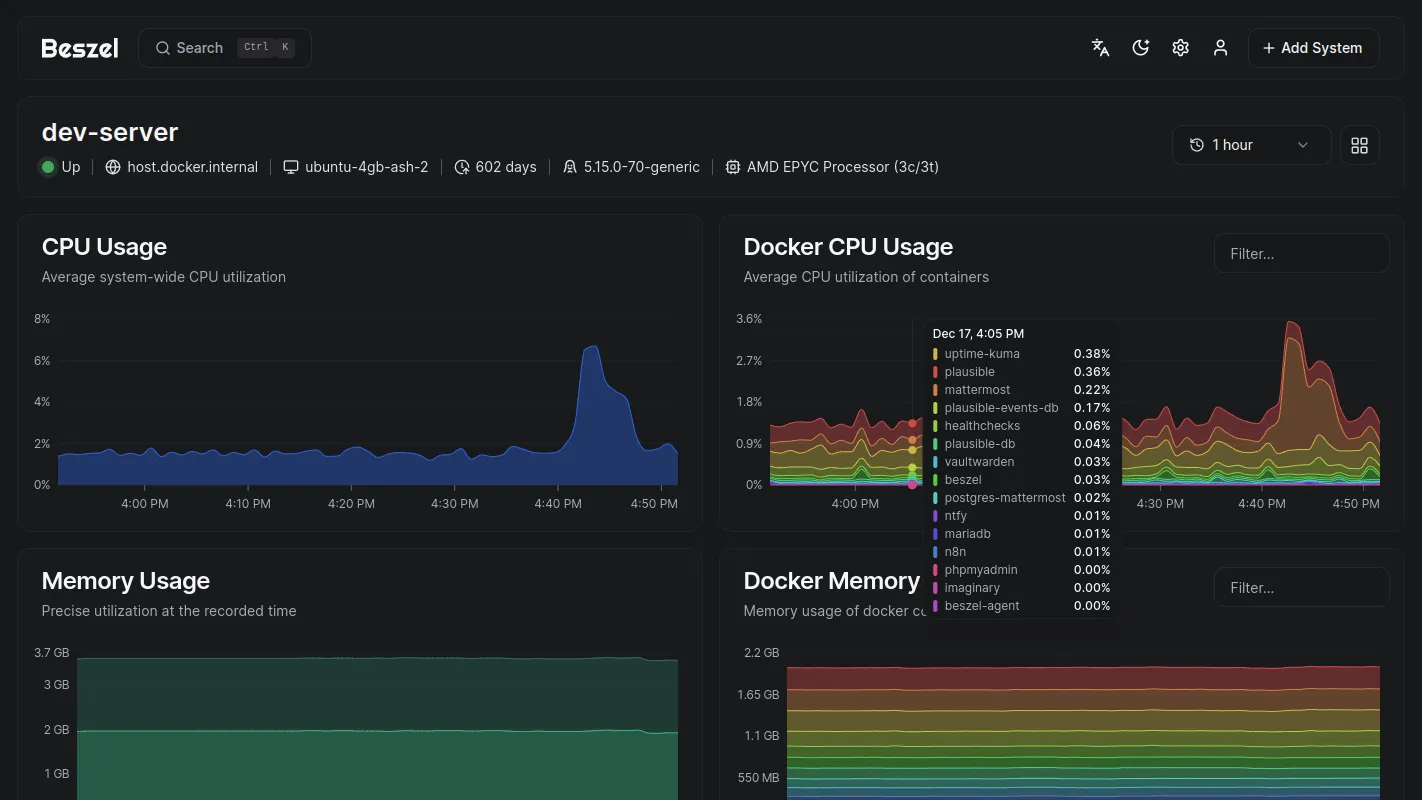
Task: Click the Docker CPU Usage heading
Action: click(848, 247)
